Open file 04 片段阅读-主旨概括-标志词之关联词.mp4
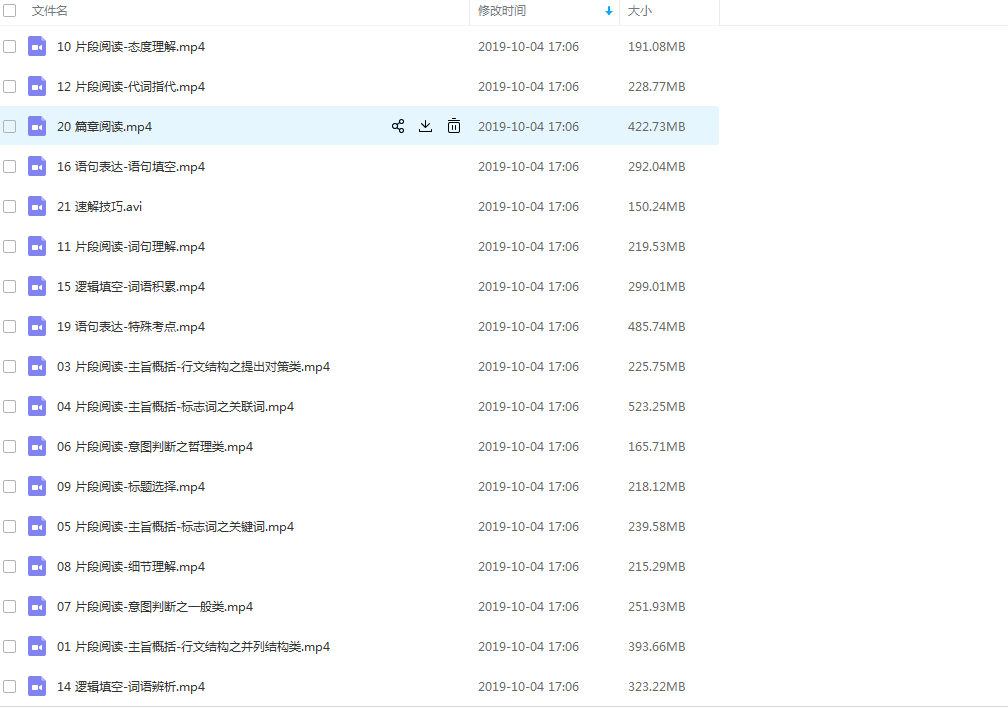The image size is (1008, 708). (x=175, y=406)
